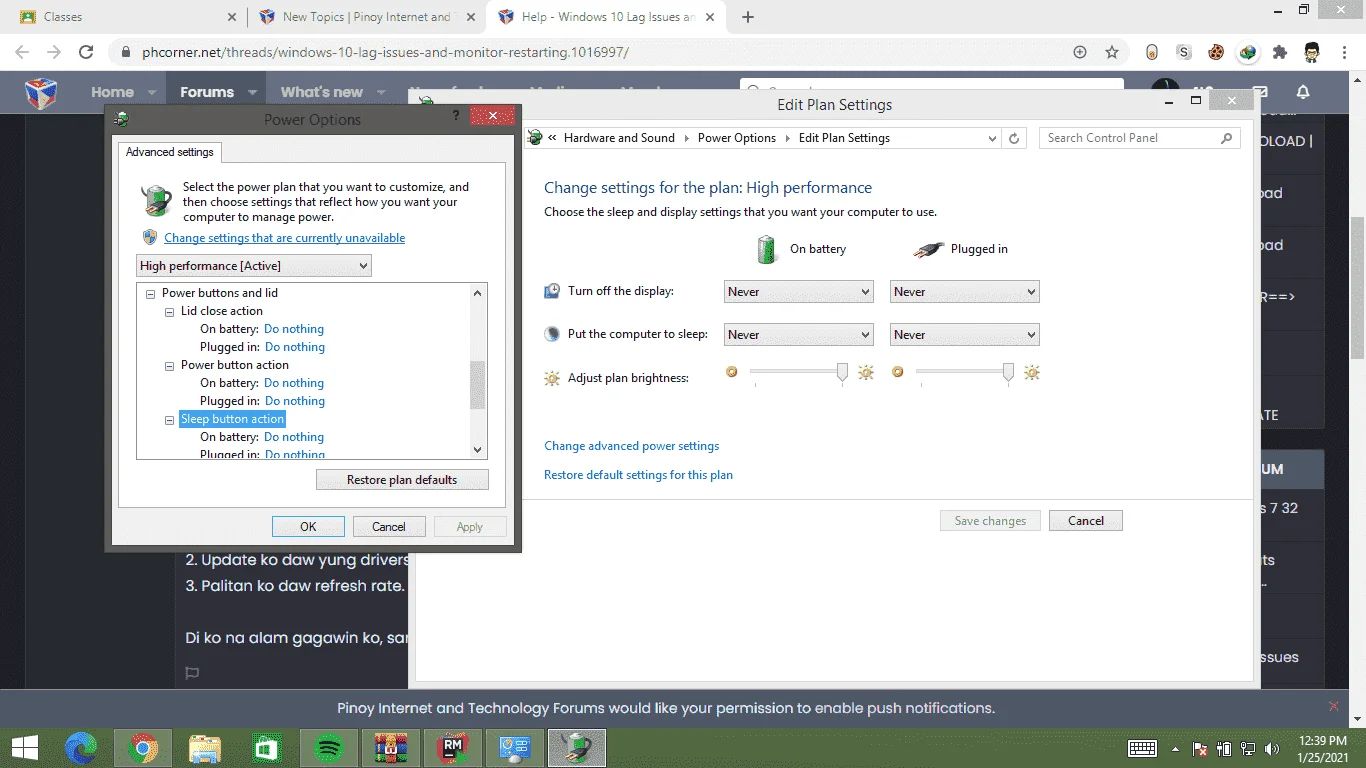Screen dimensions: 1366x768
Task: Open RubyMine from the taskbar
Action: [453, 748]
